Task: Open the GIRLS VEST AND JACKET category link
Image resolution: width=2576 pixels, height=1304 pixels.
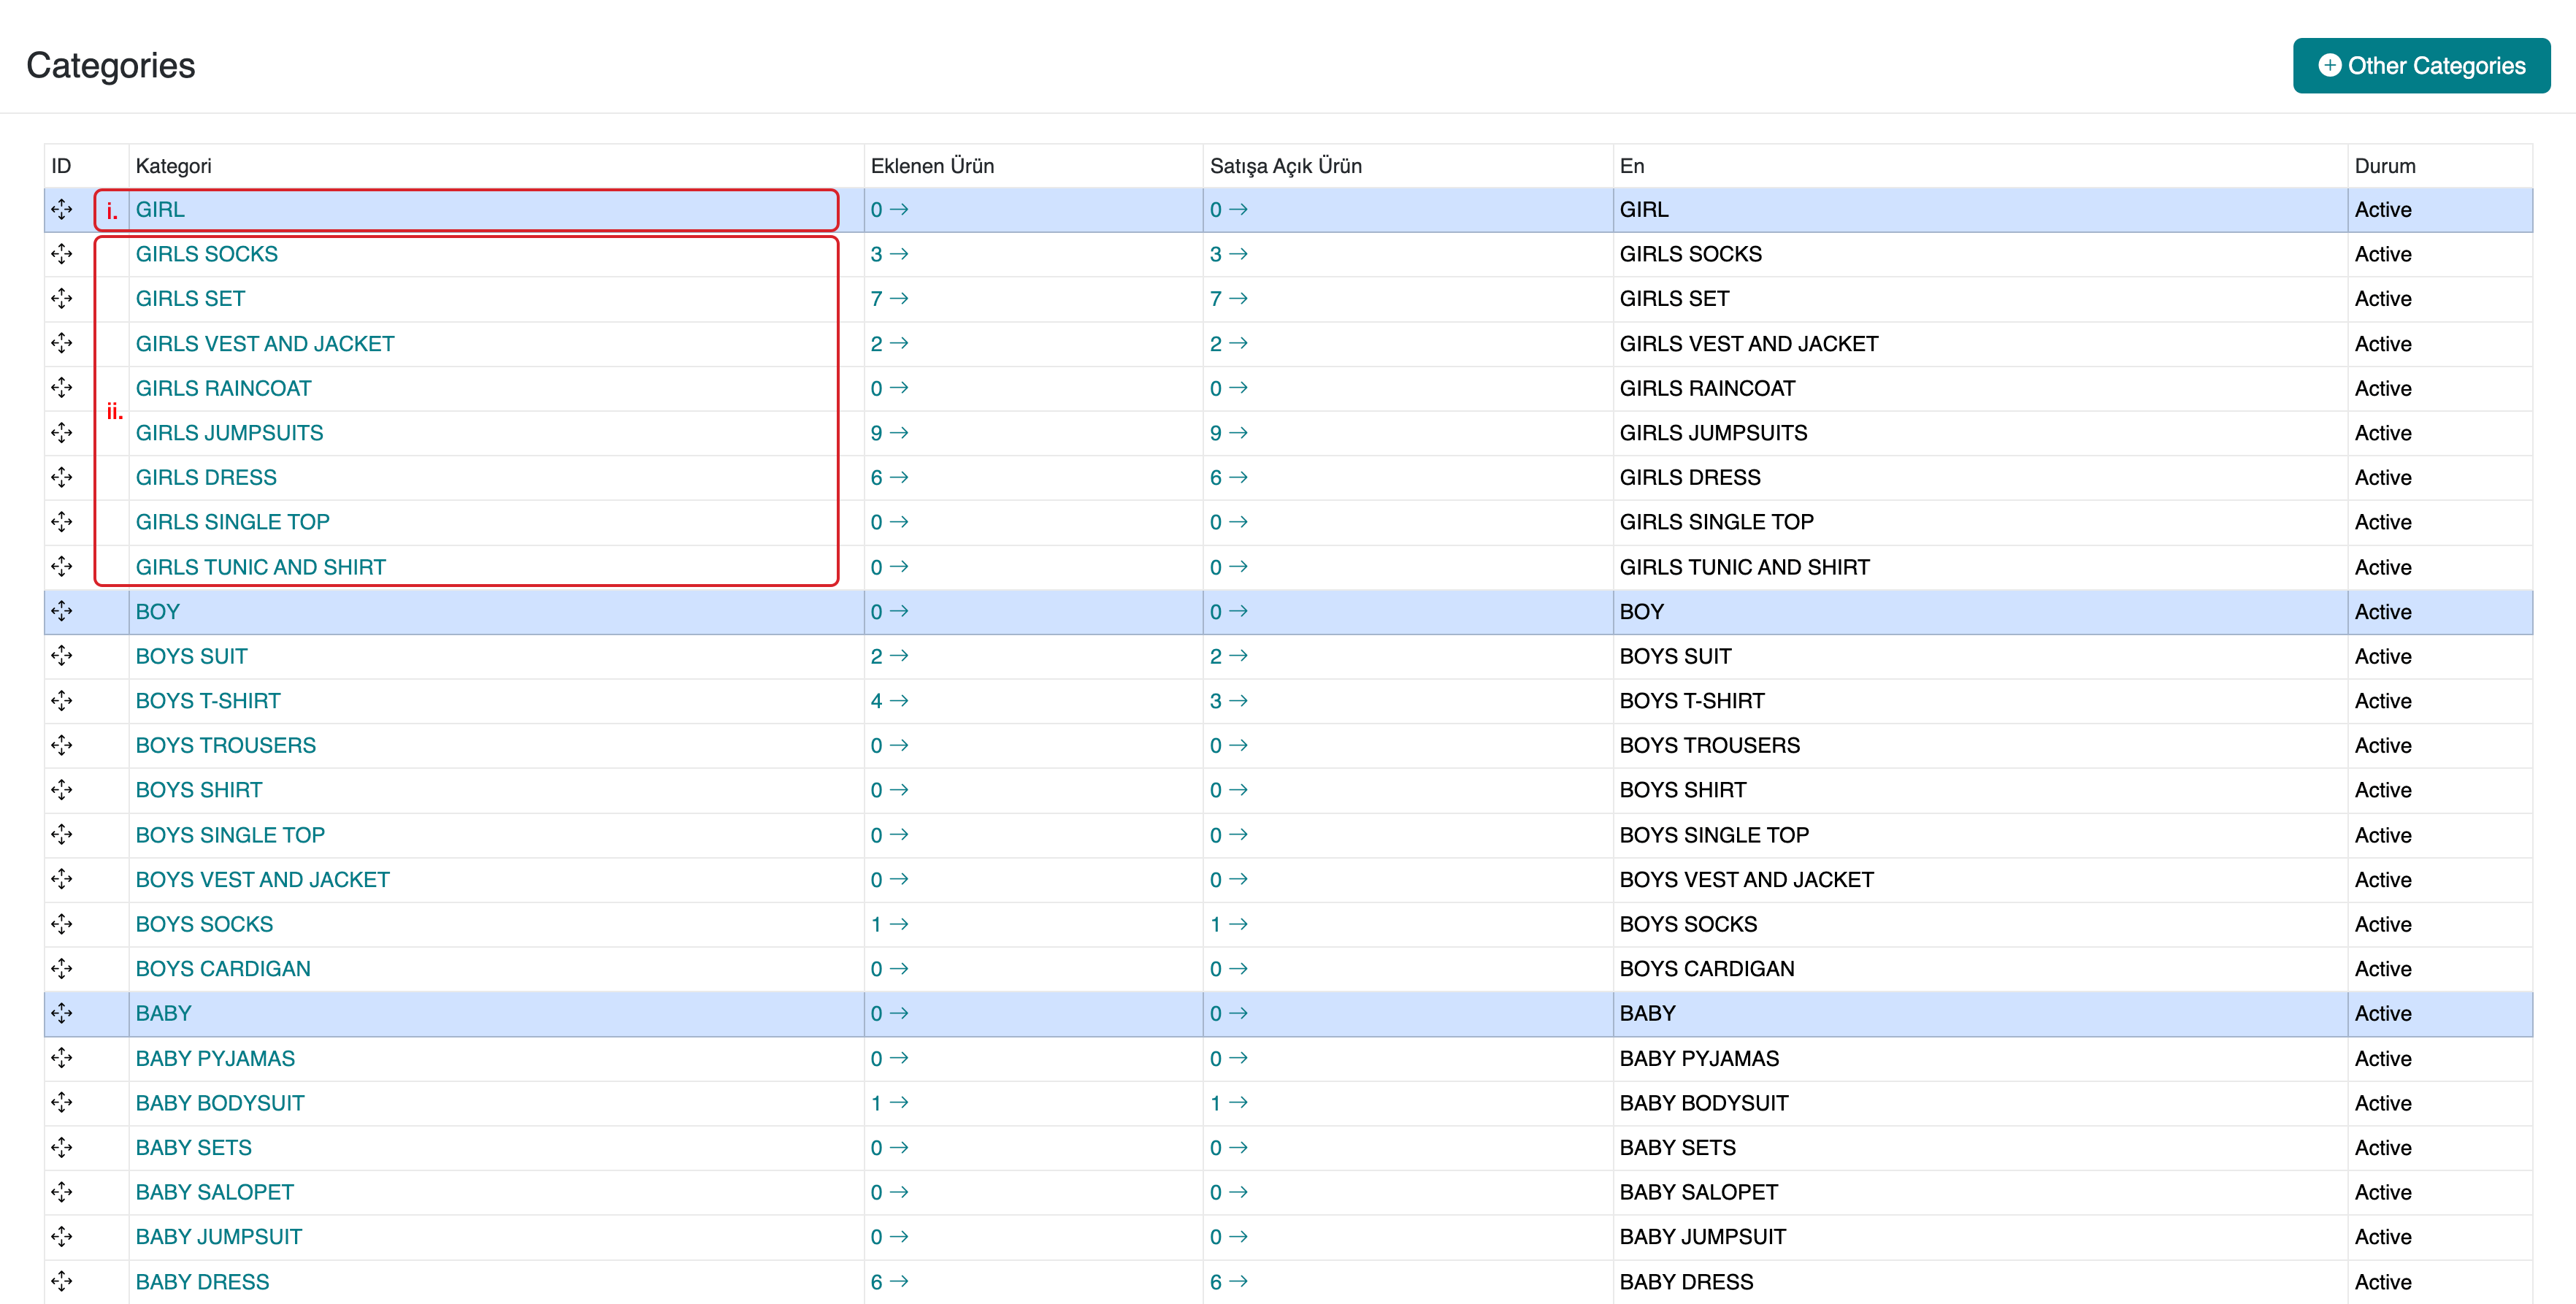Action: (265, 344)
